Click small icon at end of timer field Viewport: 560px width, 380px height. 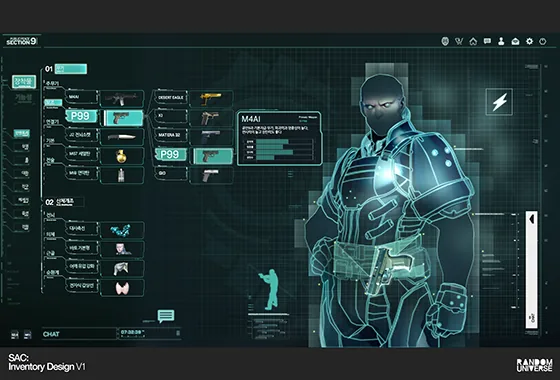[178, 333]
